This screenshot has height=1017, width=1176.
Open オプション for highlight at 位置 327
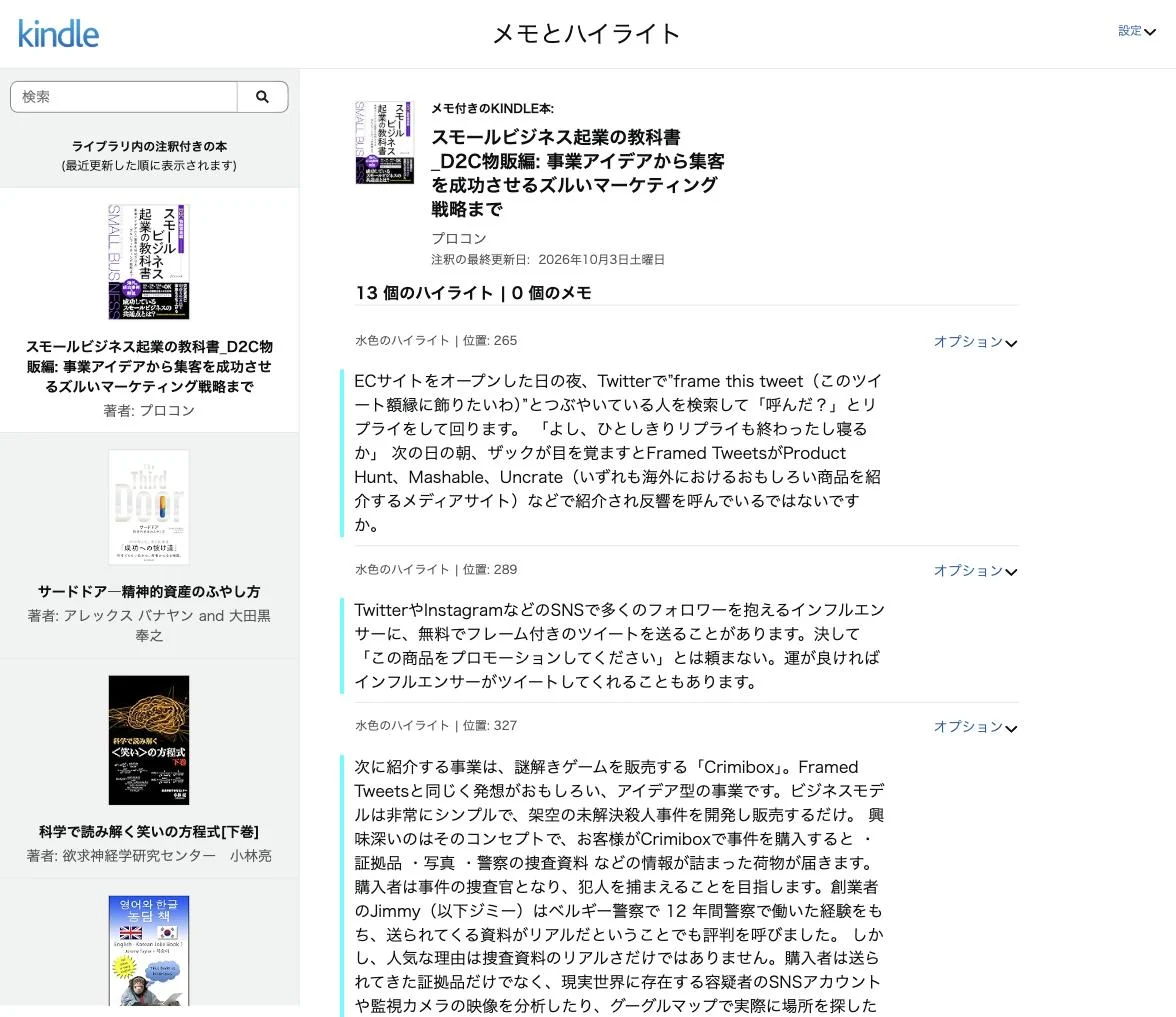click(975, 727)
